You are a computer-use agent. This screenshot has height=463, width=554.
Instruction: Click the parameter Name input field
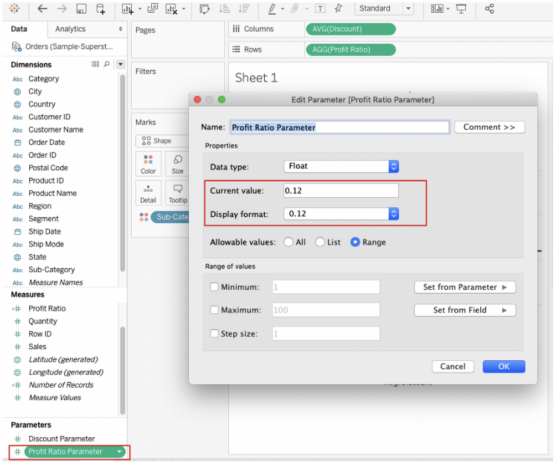[340, 127]
